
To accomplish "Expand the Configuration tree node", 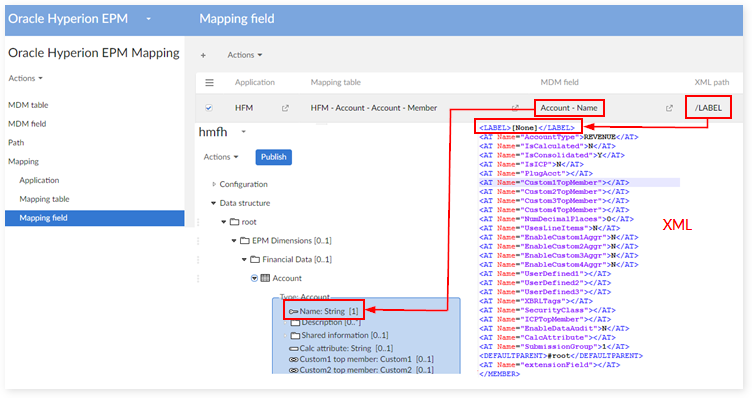I will tap(214, 184).
